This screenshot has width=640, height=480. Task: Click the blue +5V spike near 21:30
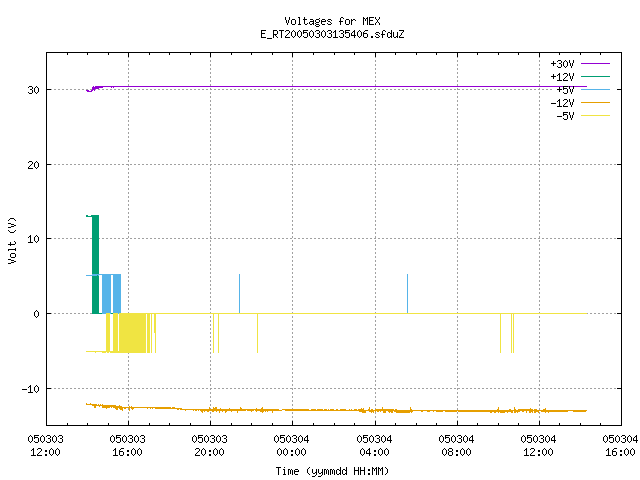coord(240,294)
